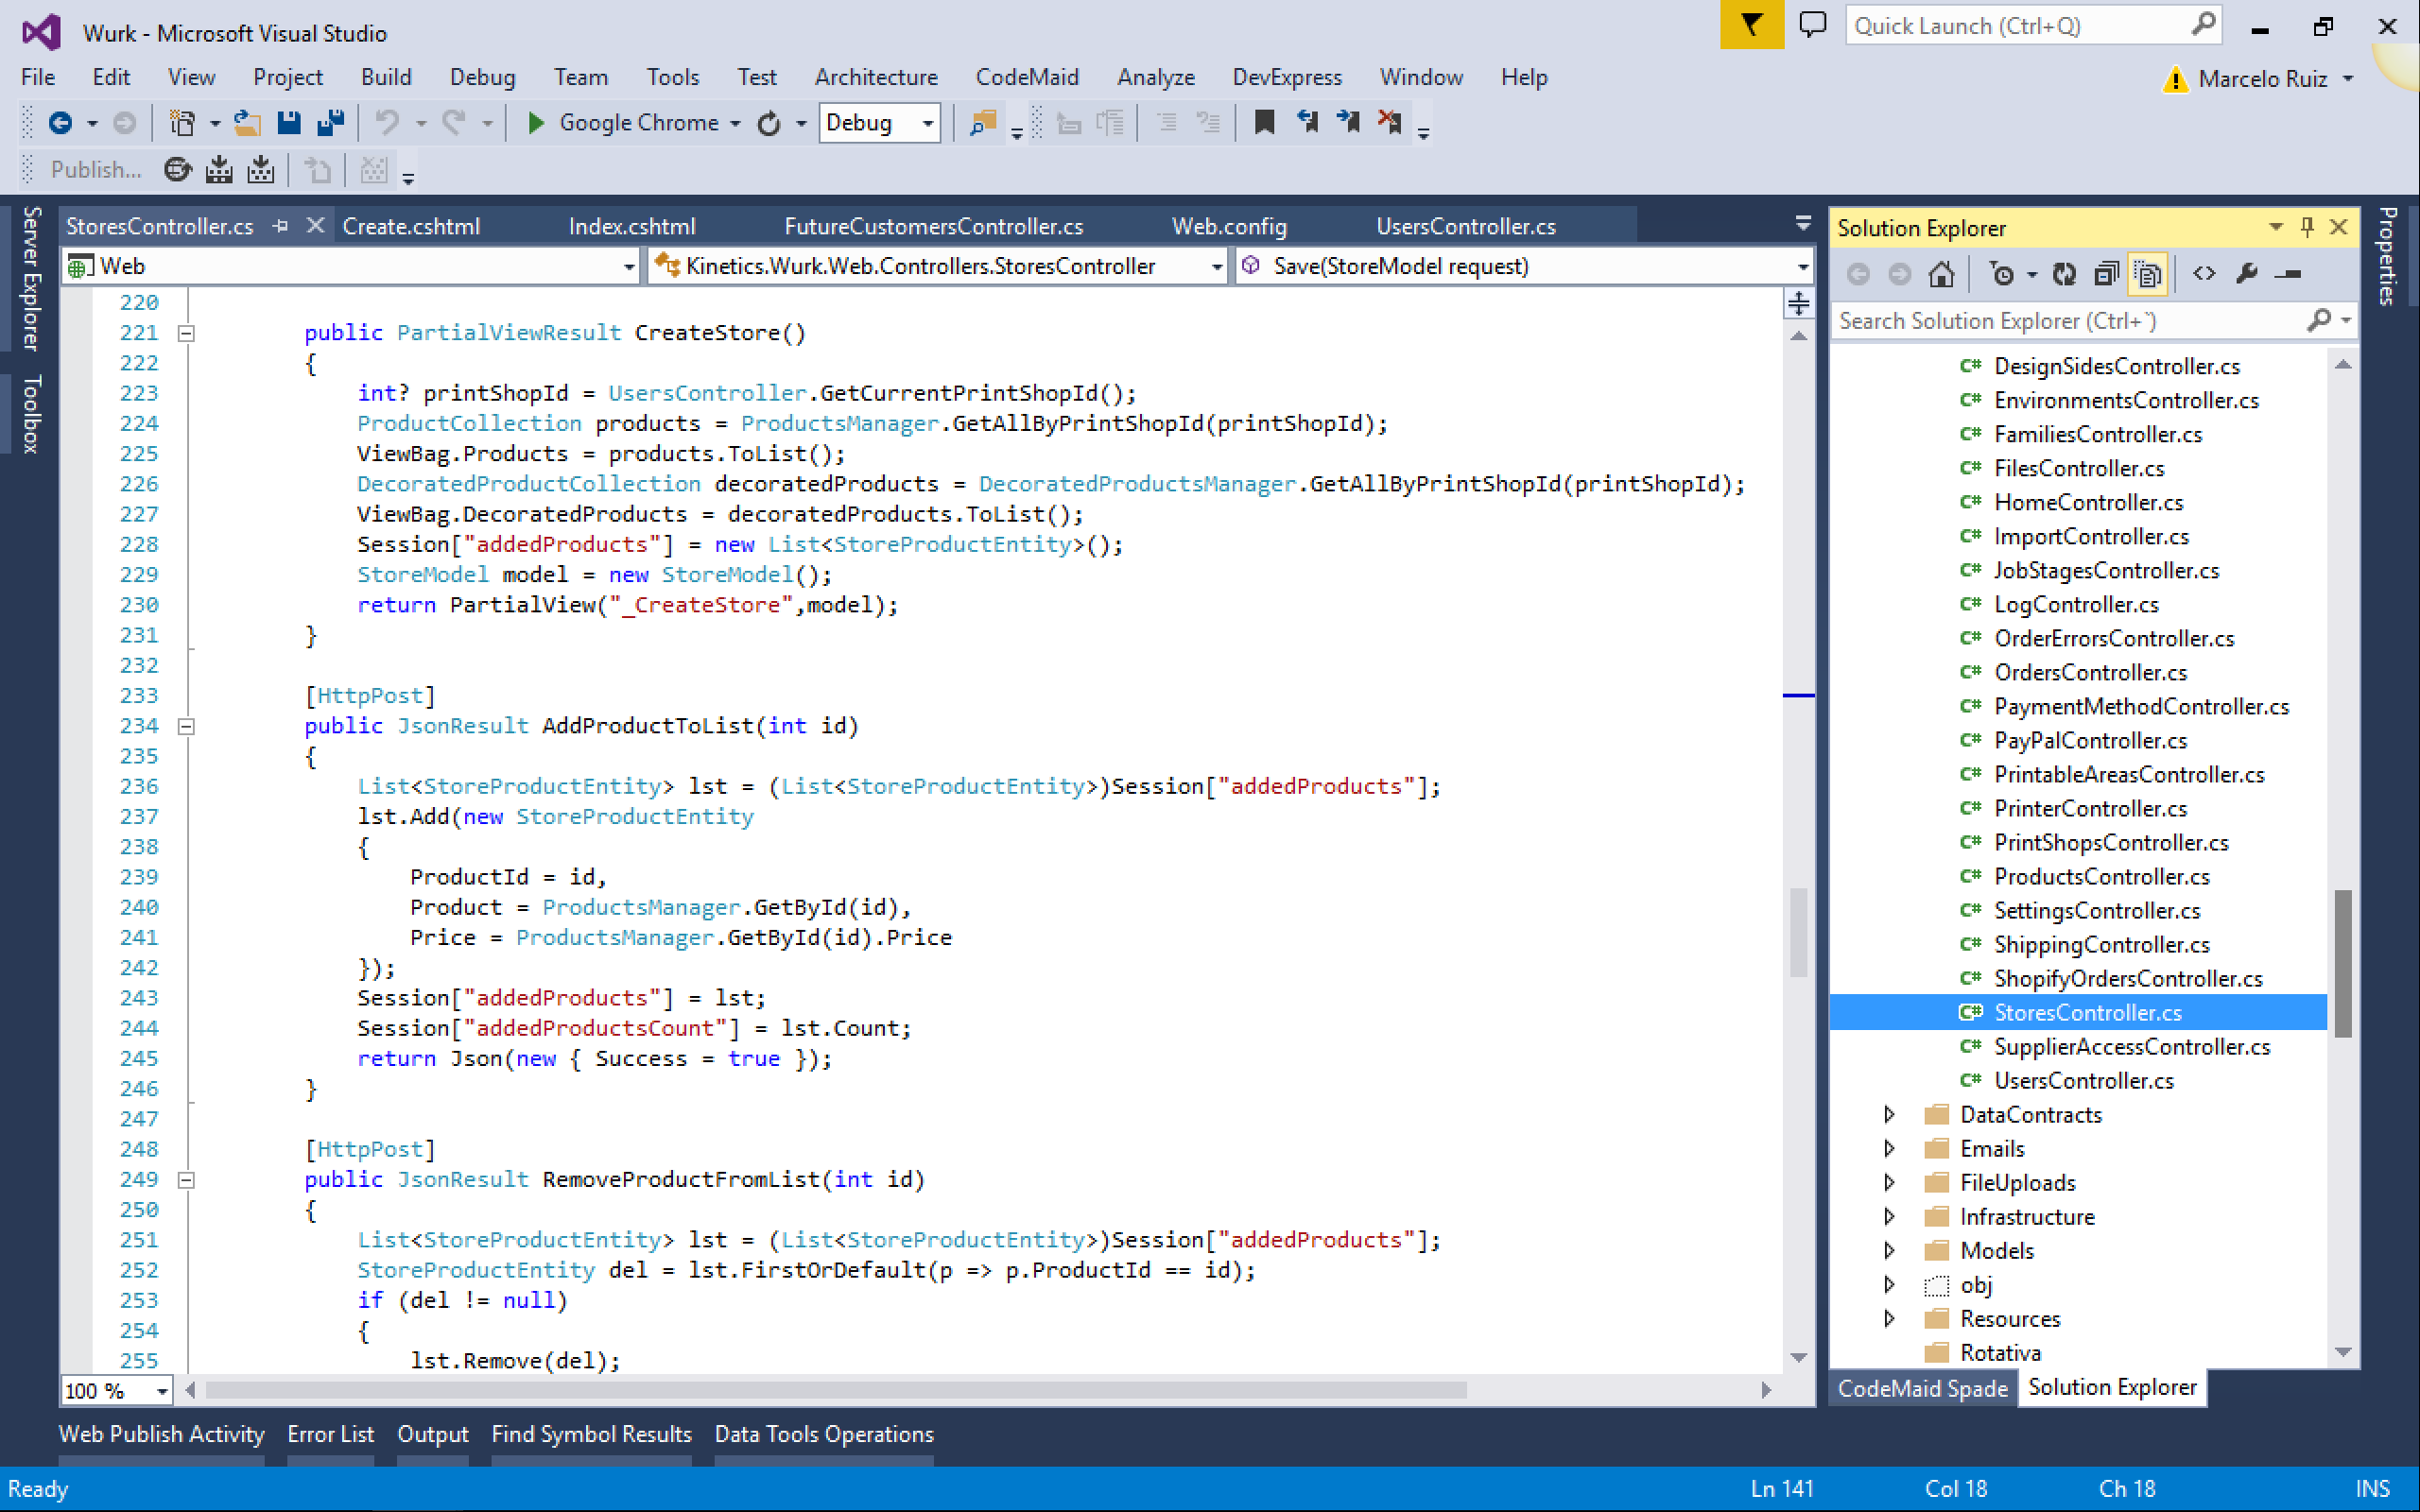Image resolution: width=2420 pixels, height=1512 pixels.
Task: Collapse All items in Solution Explorer
Action: point(2107,273)
